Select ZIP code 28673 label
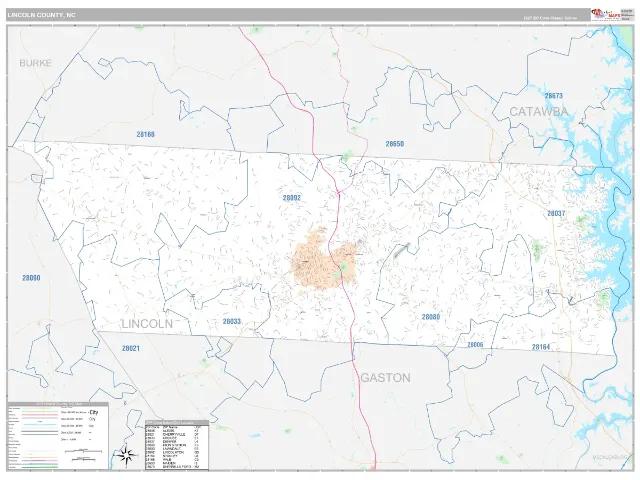Image resolution: width=640 pixels, height=480 pixels. click(x=553, y=96)
